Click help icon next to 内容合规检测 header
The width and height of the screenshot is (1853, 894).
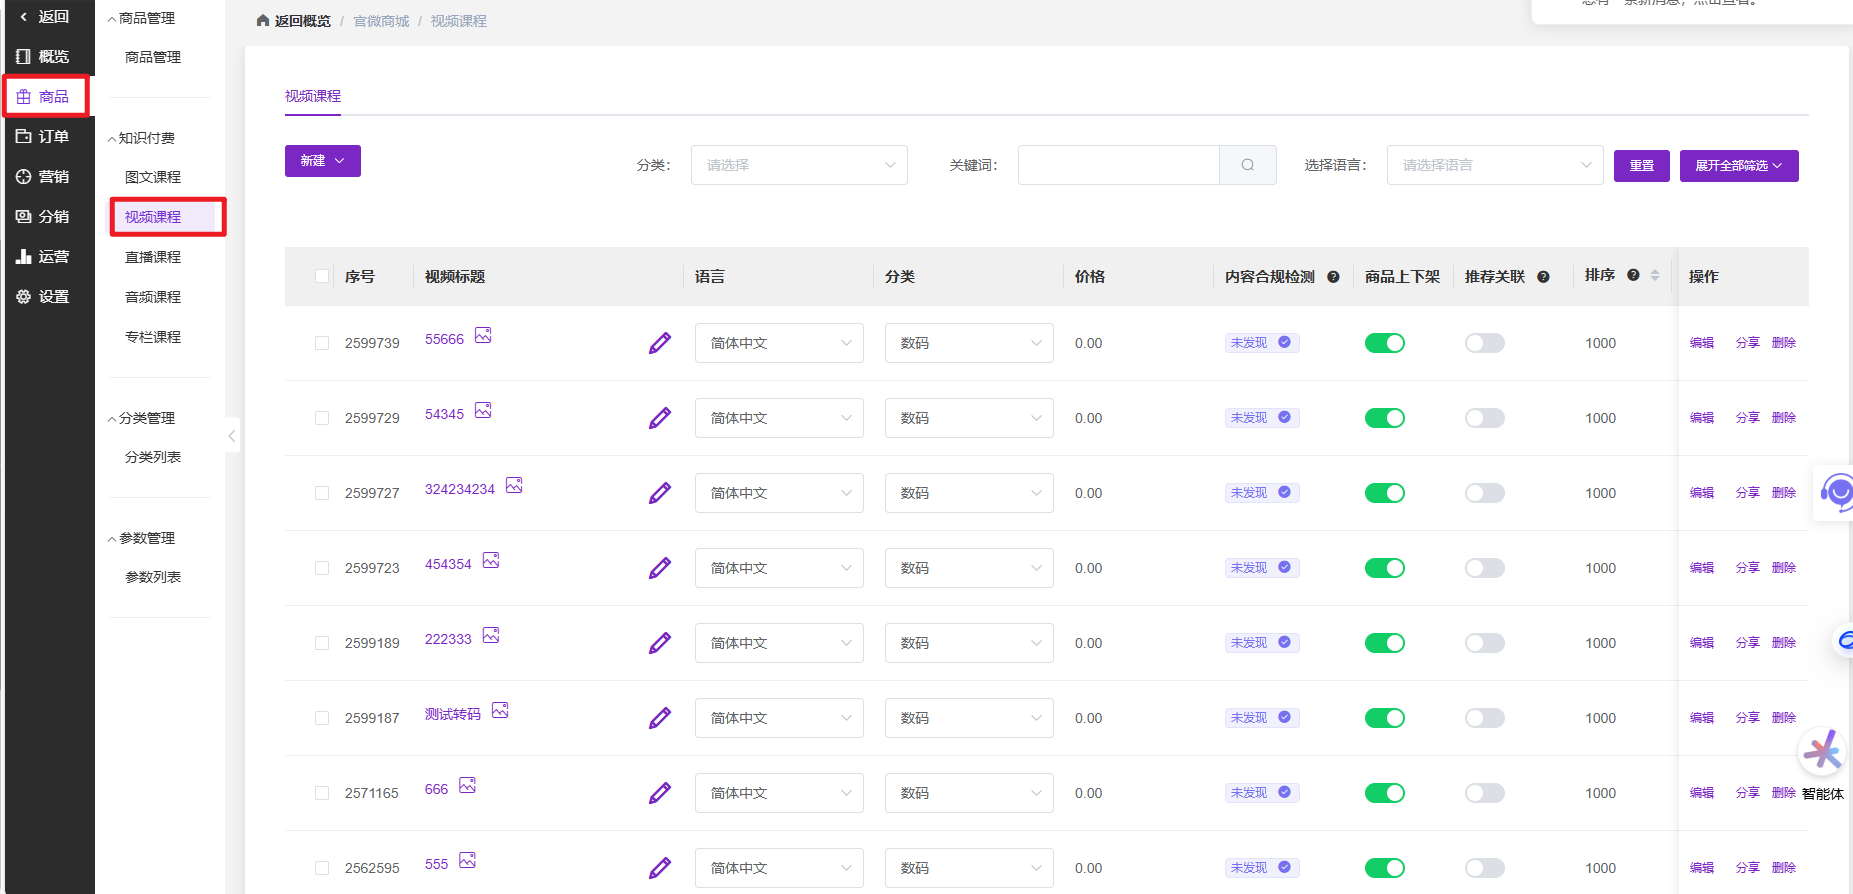pos(1333,277)
